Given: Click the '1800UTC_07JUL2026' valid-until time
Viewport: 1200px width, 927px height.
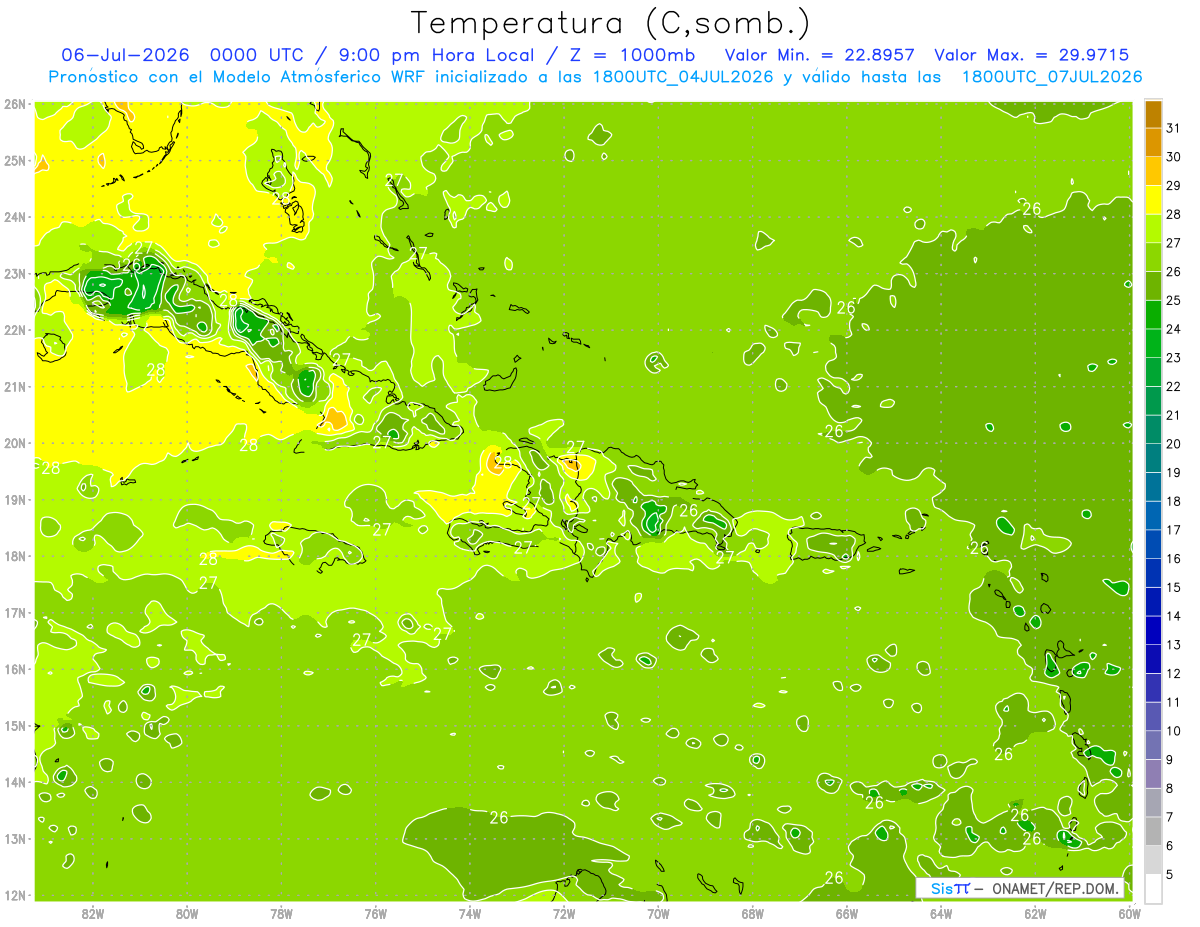Looking at the screenshot, I should [x=1051, y=77].
